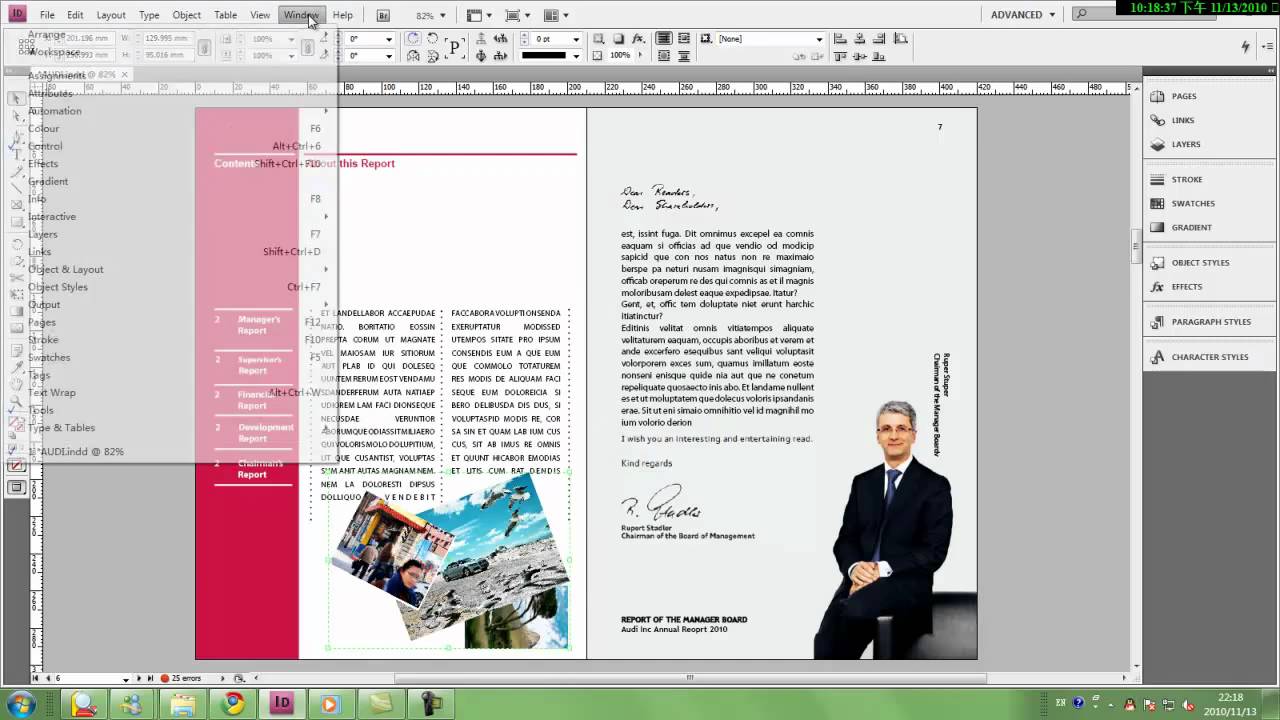Click the Quick Apply lightning icon
The width and height of the screenshot is (1280, 720).
tap(1245, 47)
